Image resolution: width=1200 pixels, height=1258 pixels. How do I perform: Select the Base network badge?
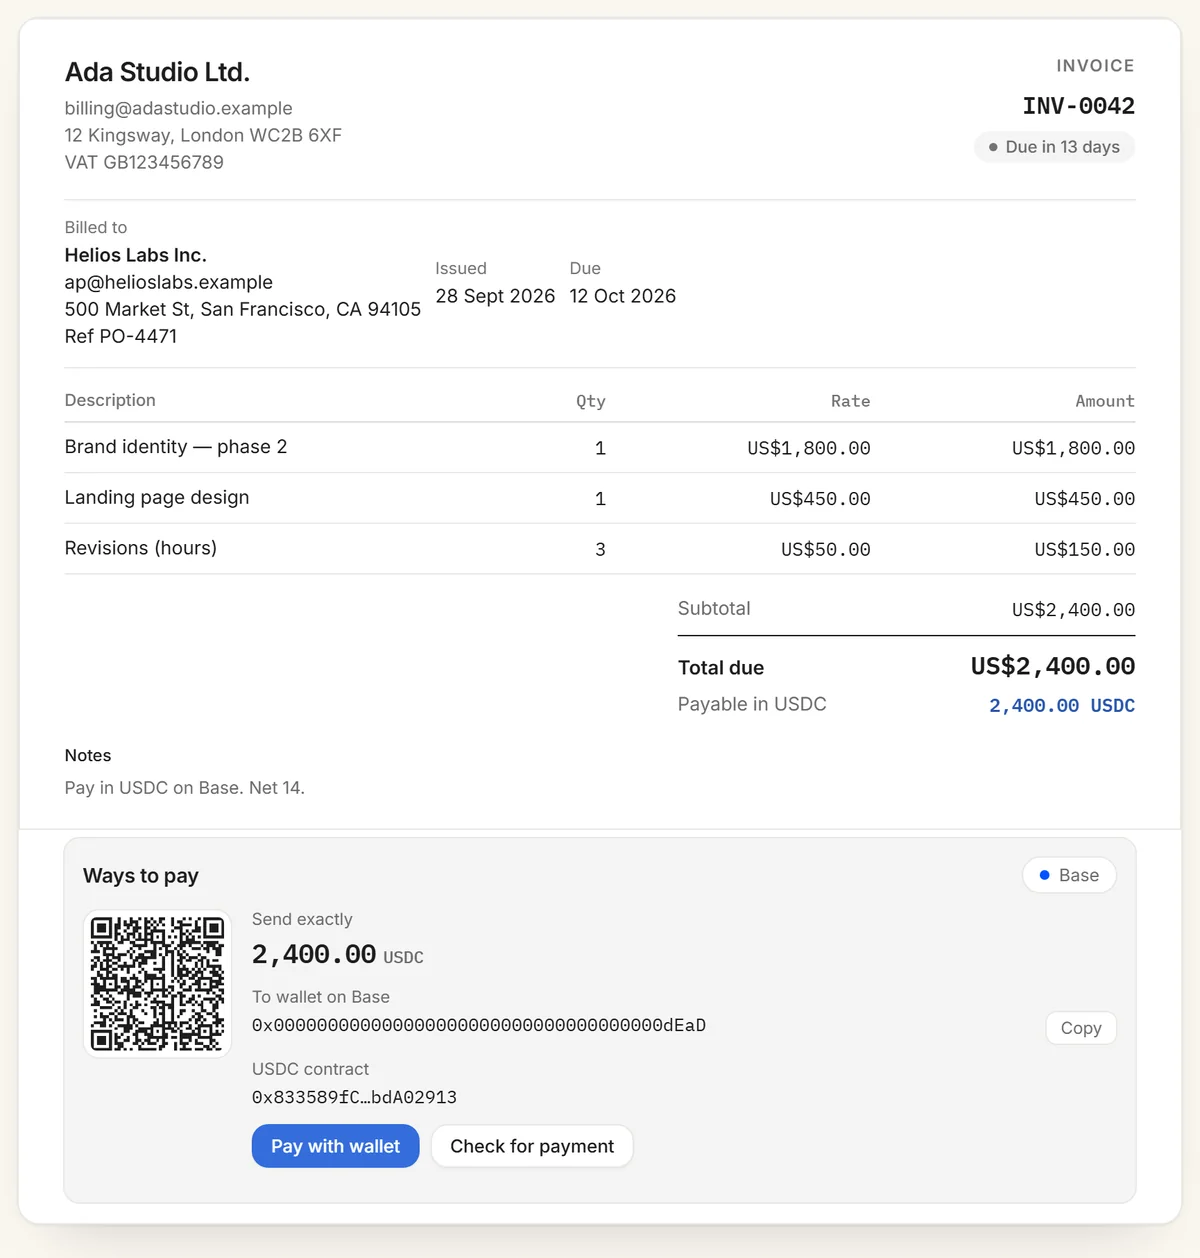coord(1069,875)
